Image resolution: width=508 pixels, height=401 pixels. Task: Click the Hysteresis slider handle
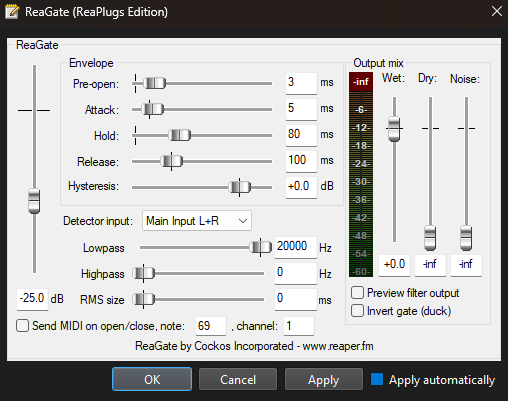click(240, 187)
